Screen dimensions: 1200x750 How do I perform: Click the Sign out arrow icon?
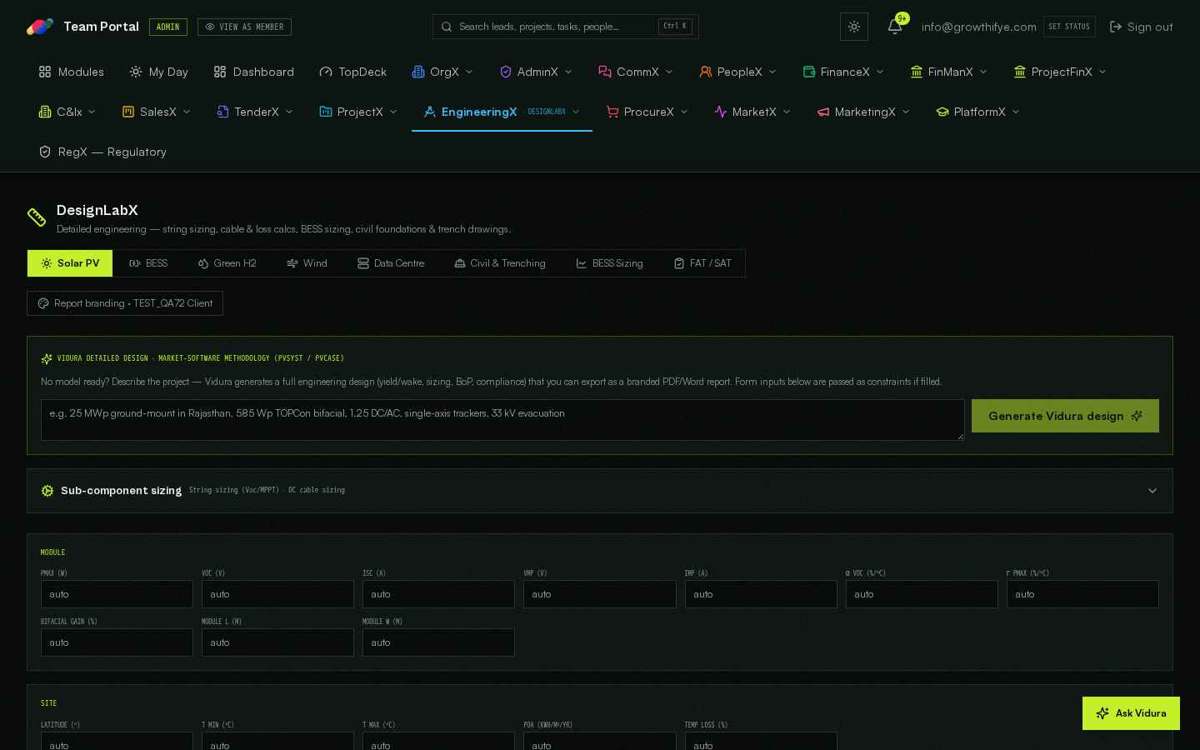[1116, 27]
